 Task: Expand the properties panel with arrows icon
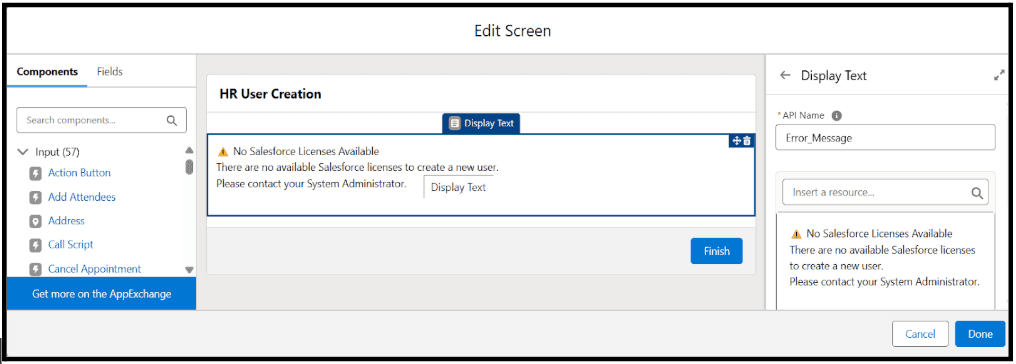pyautogui.click(x=999, y=75)
